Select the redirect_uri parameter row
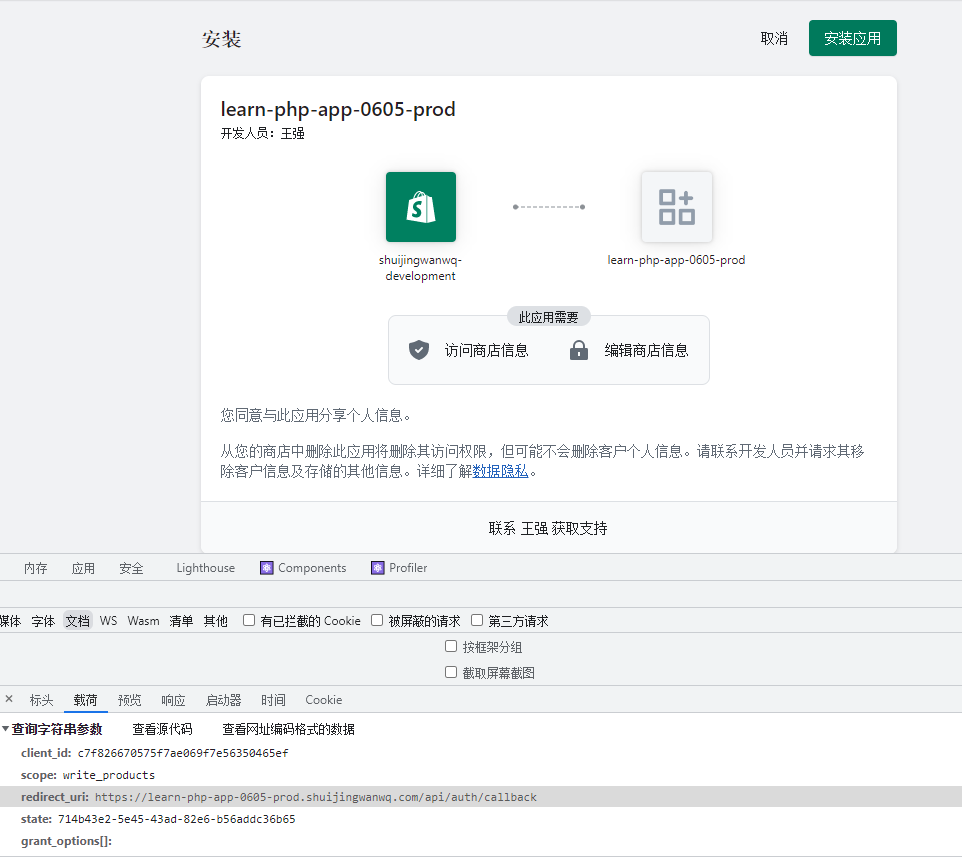 (300, 797)
